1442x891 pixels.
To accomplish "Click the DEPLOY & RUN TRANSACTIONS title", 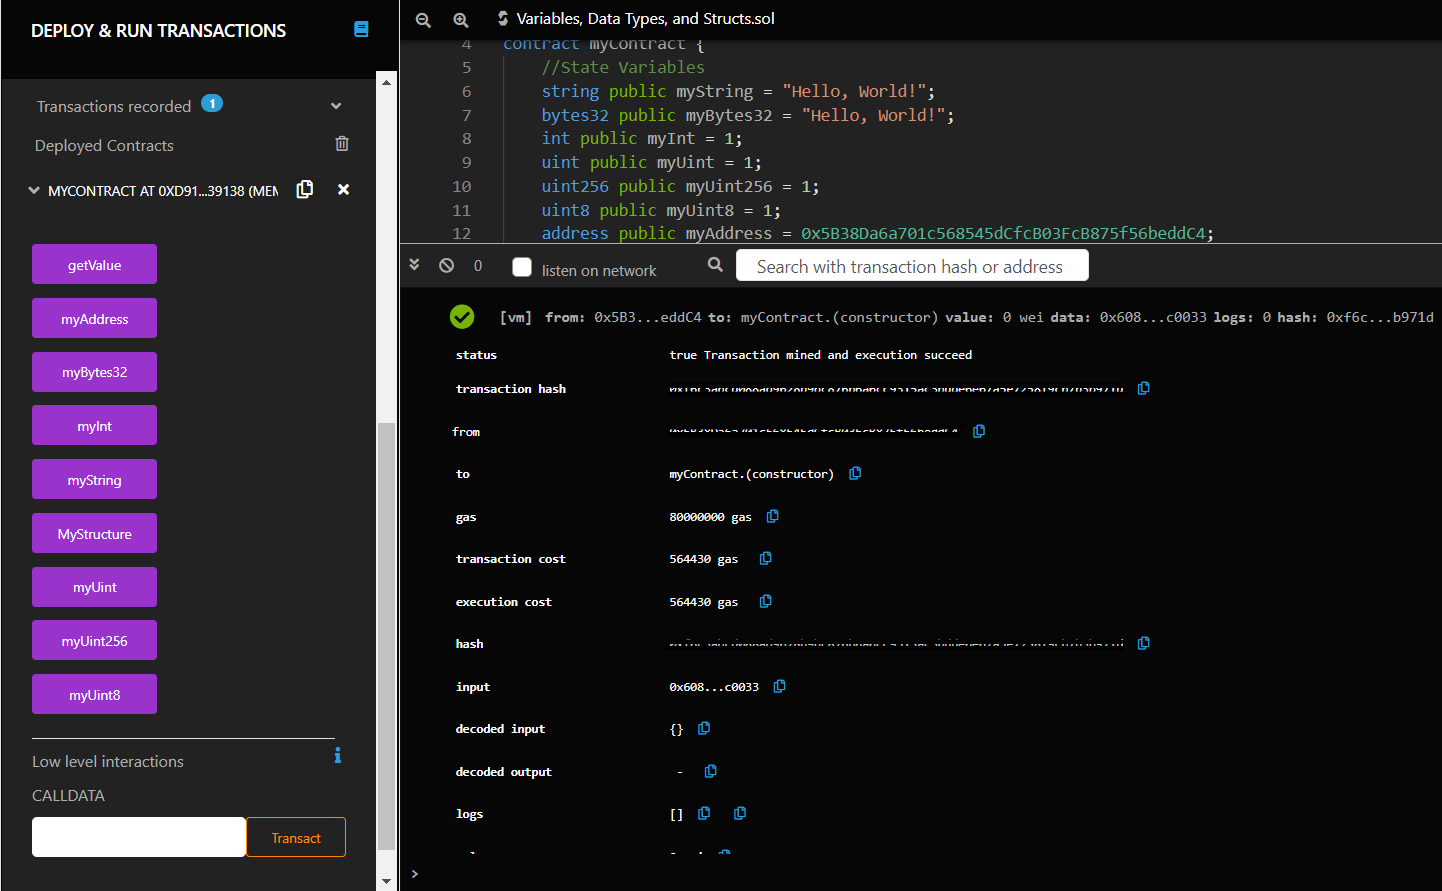I will pyautogui.click(x=158, y=31).
